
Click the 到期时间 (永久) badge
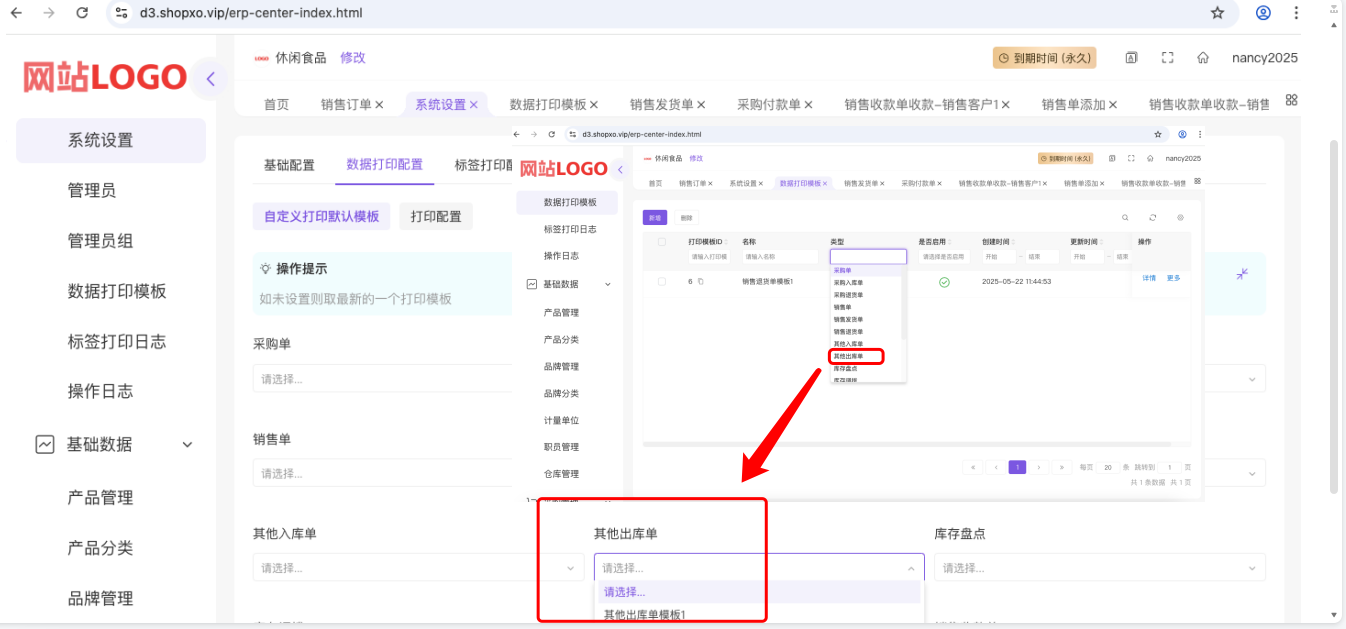coord(1044,58)
